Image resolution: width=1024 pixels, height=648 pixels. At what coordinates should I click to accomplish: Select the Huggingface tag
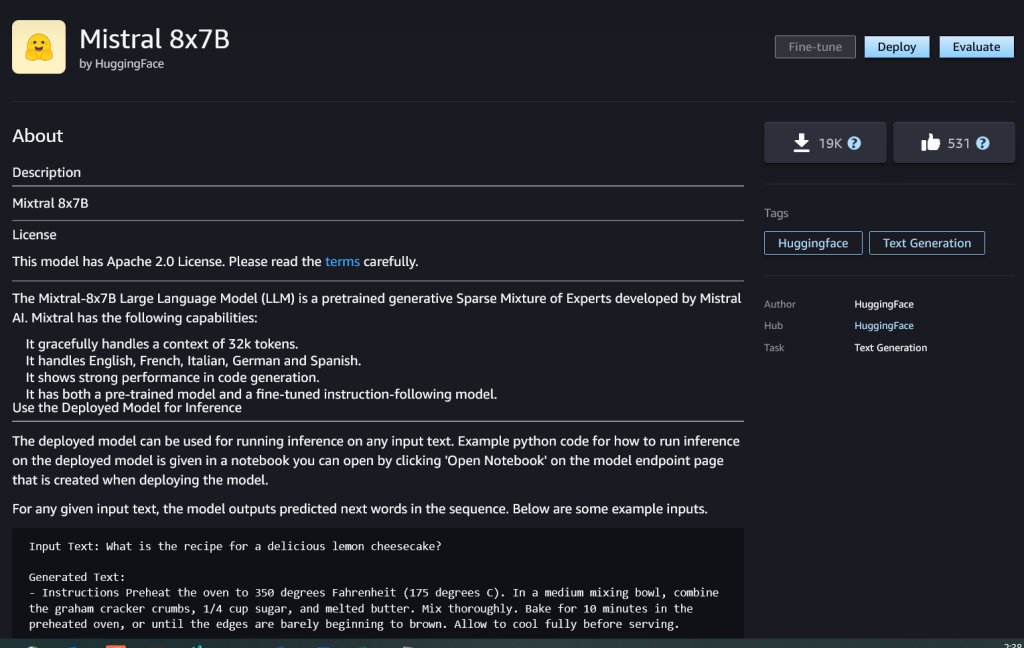[x=813, y=243]
